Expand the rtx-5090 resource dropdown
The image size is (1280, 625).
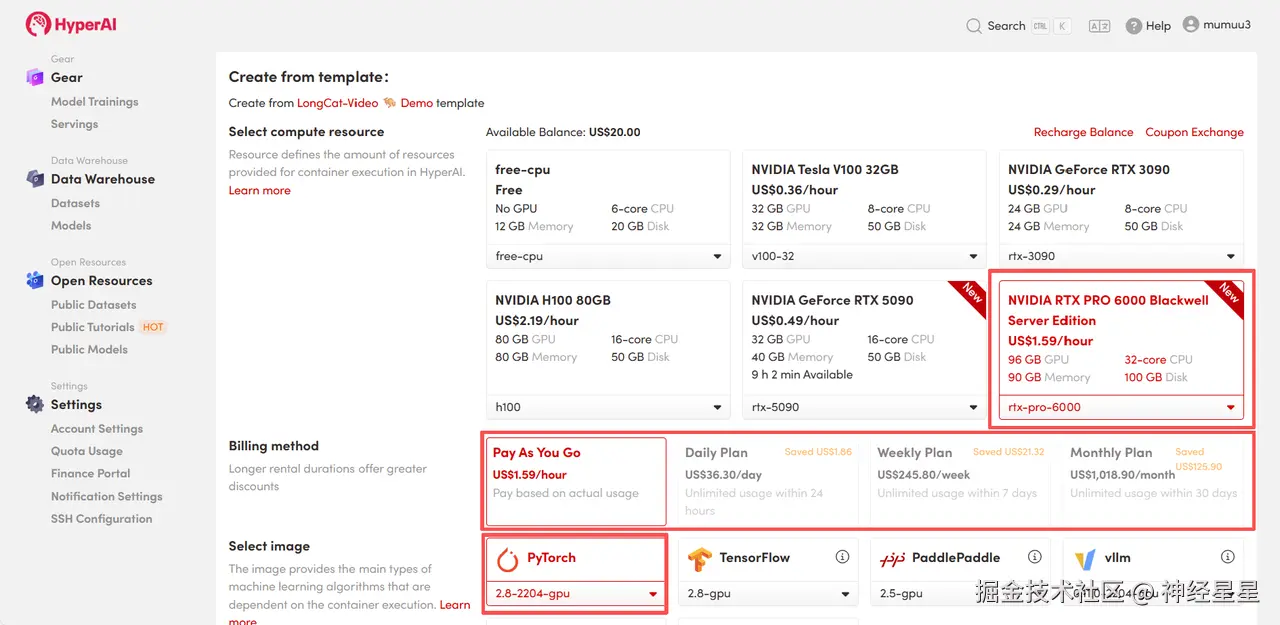click(x=861, y=407)
